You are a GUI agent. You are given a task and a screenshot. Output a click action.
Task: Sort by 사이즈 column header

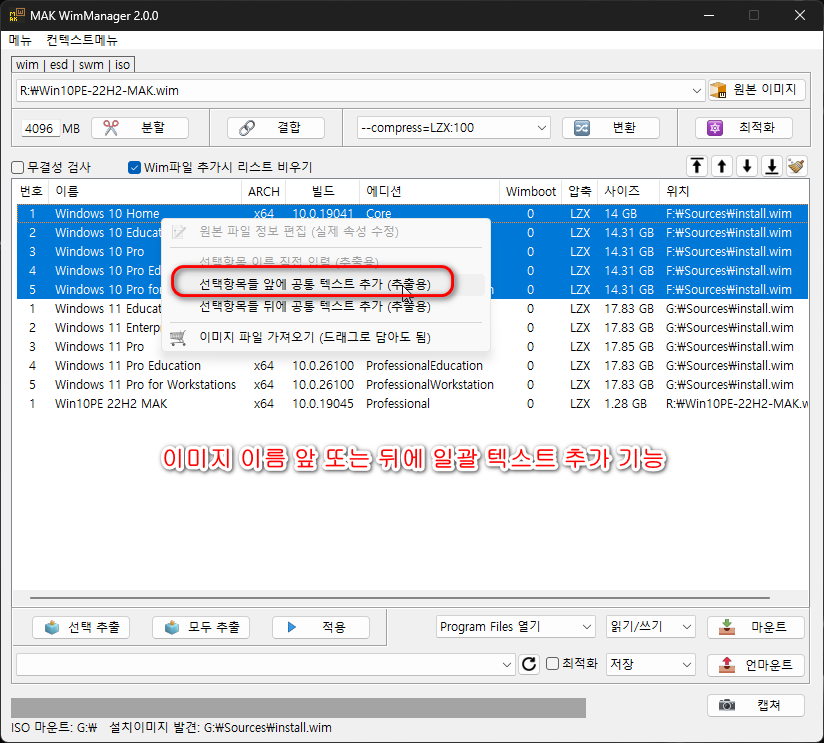pos(628,191)
